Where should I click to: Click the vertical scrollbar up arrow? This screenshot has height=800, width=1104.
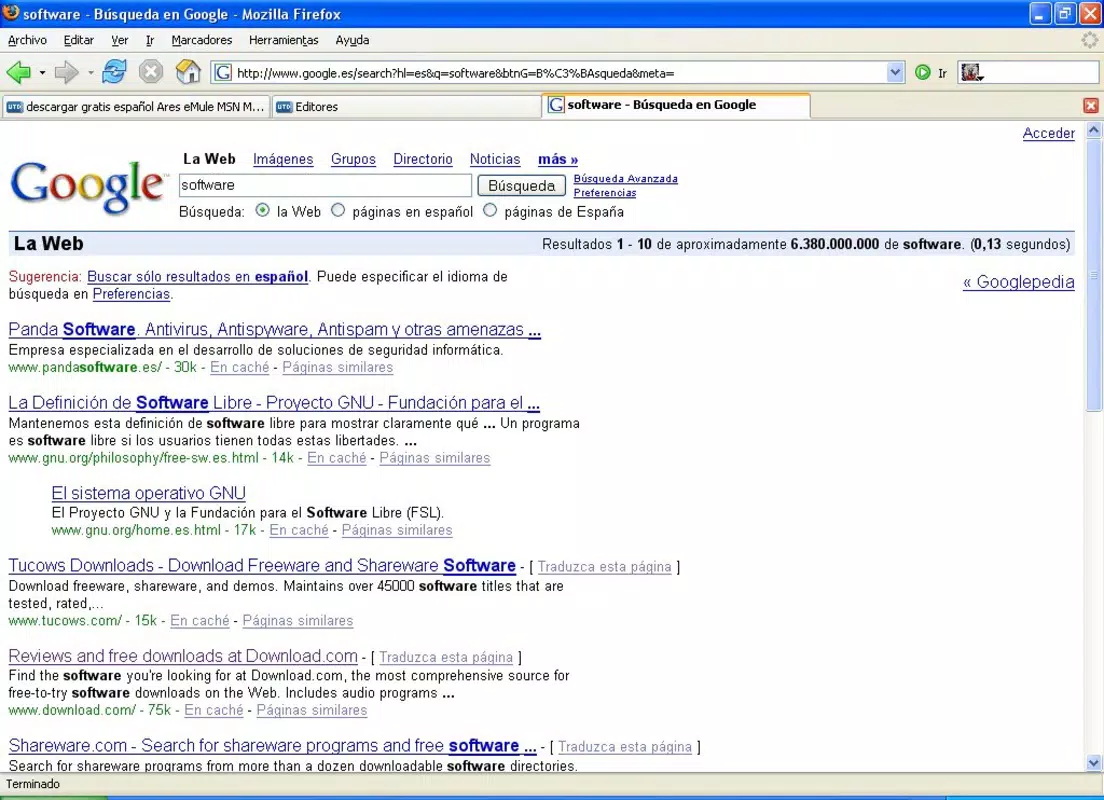pyautogui.click(x=1093, y=130)
